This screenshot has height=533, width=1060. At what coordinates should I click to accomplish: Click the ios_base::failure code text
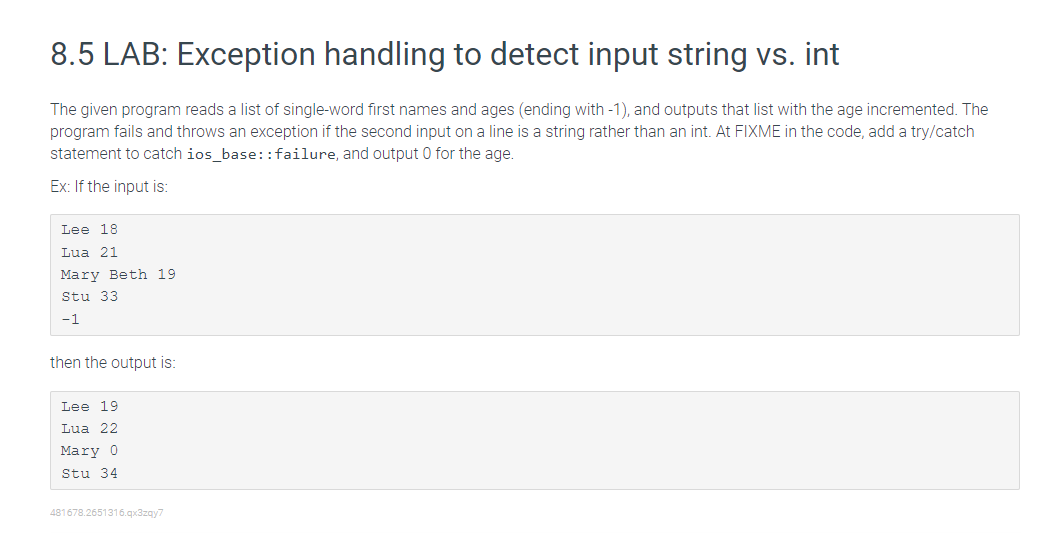click(261, 154)
